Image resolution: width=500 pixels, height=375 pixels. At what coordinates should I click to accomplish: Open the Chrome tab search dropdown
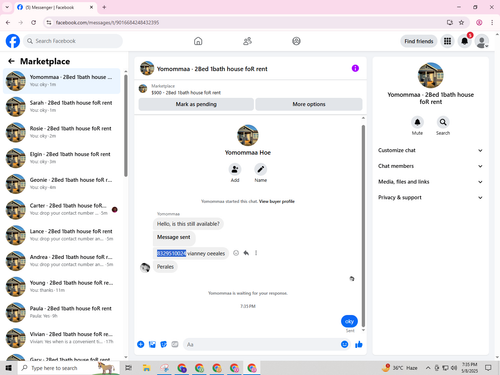pos(7,7)
